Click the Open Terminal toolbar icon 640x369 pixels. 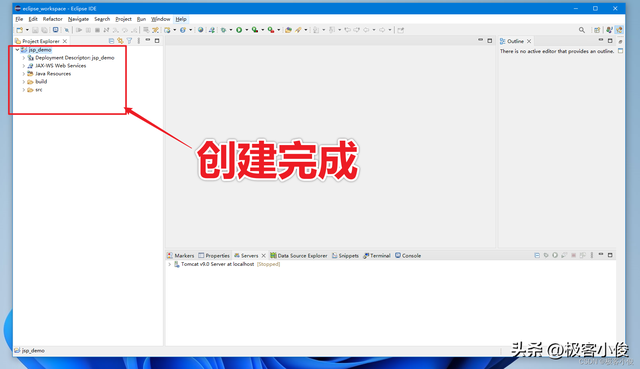coord(56,30)
